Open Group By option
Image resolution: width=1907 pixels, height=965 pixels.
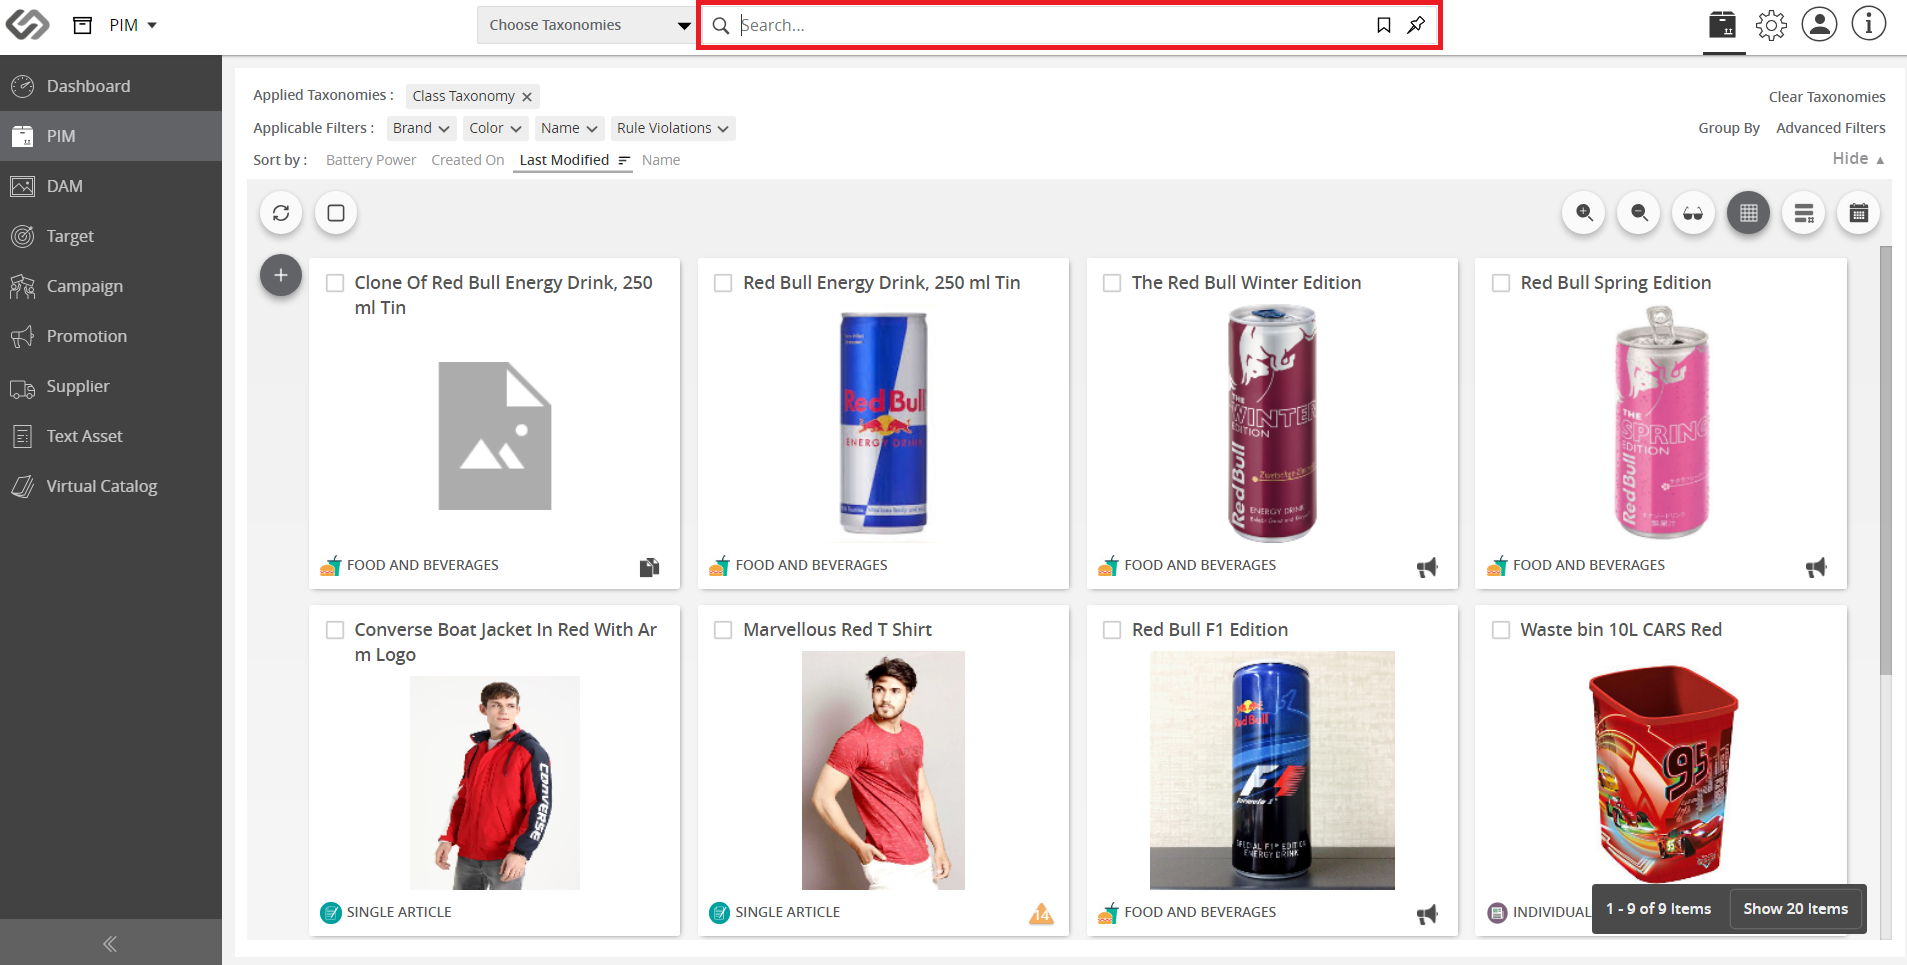(1729, 128)
